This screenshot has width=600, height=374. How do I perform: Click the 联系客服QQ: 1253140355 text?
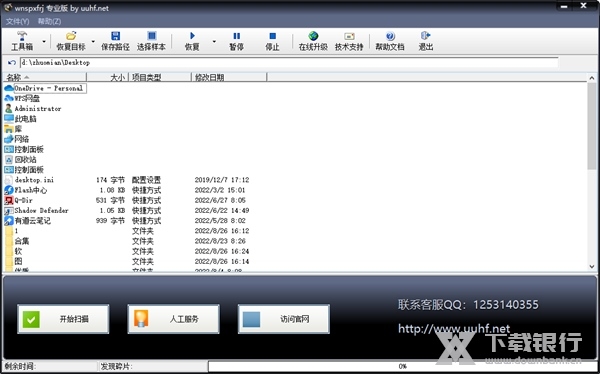click(x=468, y=305)
